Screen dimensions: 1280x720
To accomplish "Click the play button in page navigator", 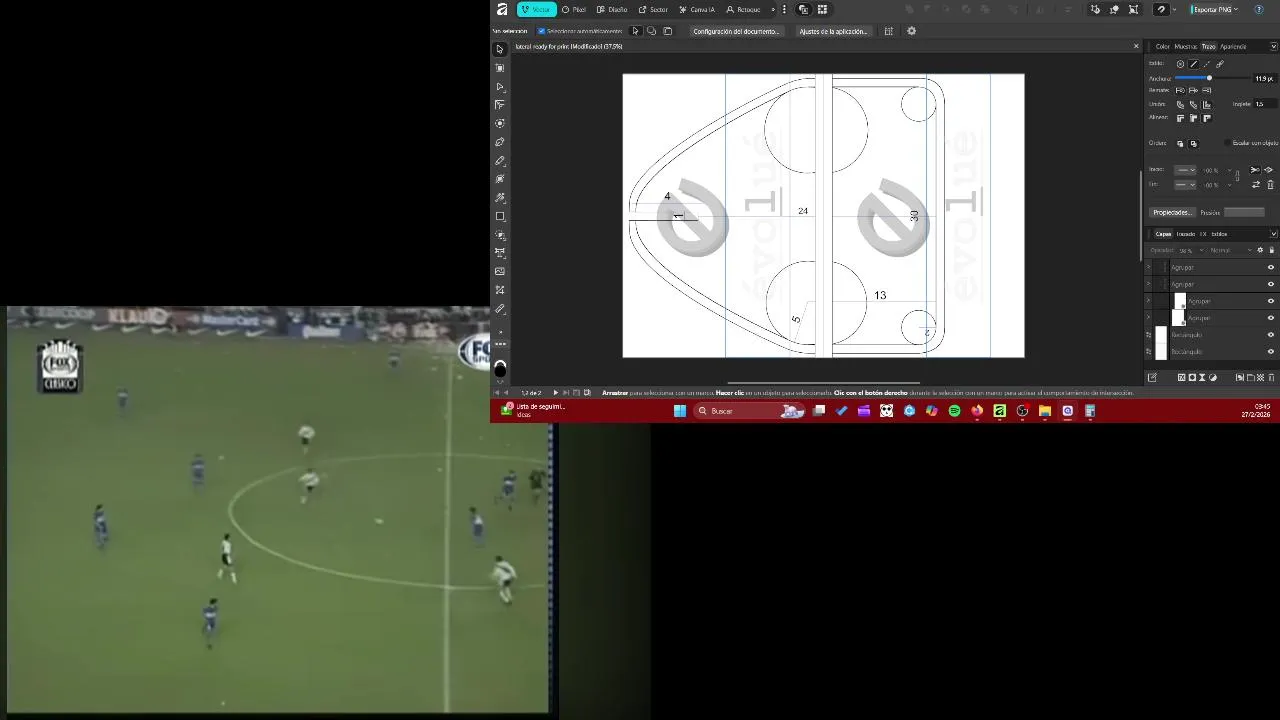I will pyautogui.click(x=555, y=392).
